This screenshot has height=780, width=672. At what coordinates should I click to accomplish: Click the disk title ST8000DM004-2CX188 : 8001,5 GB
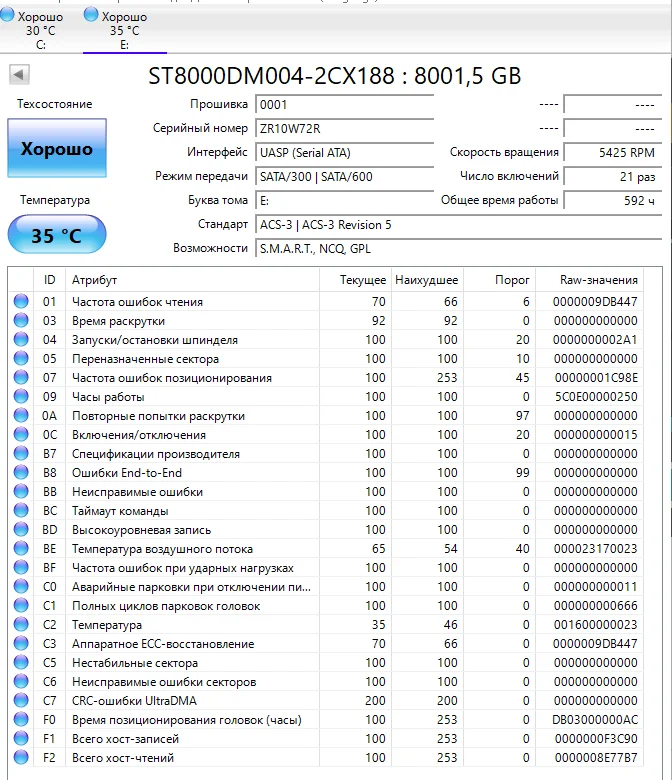(334, 76)
